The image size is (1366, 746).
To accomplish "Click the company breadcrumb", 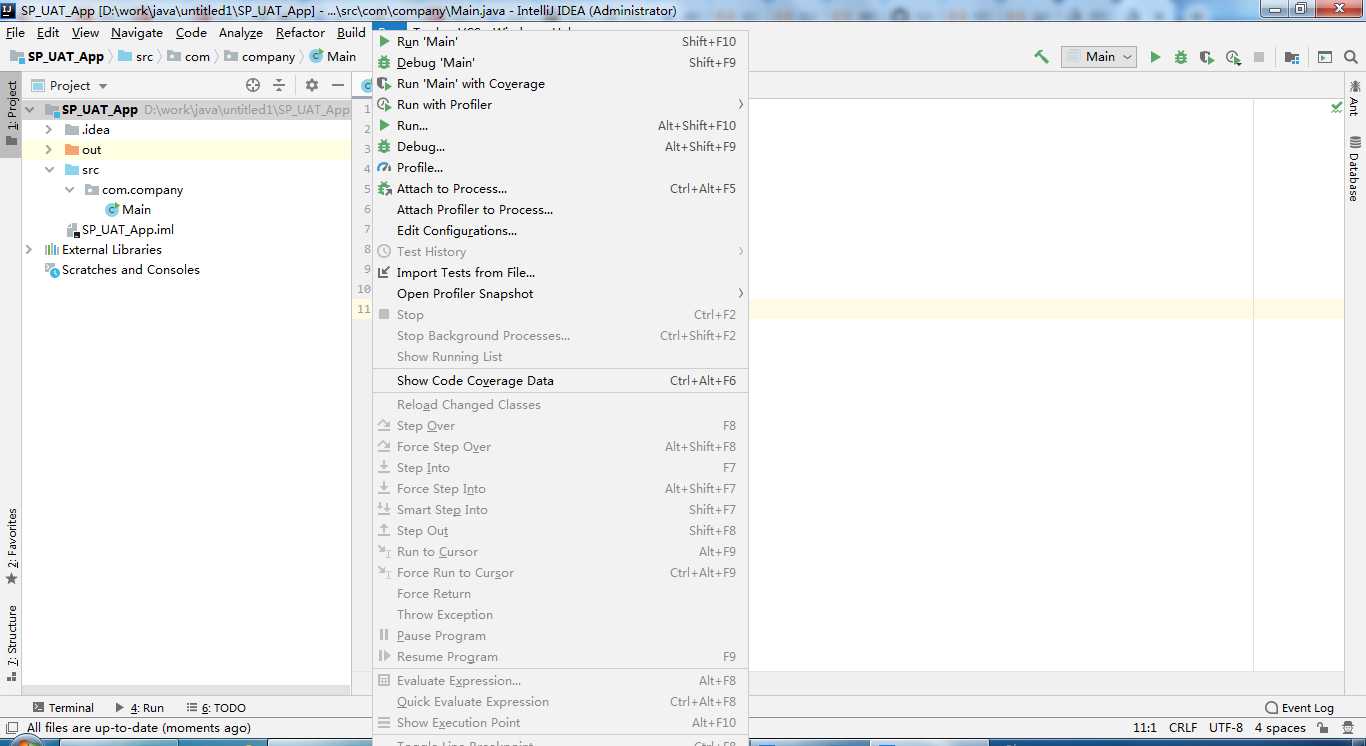I will click(260, 56).
